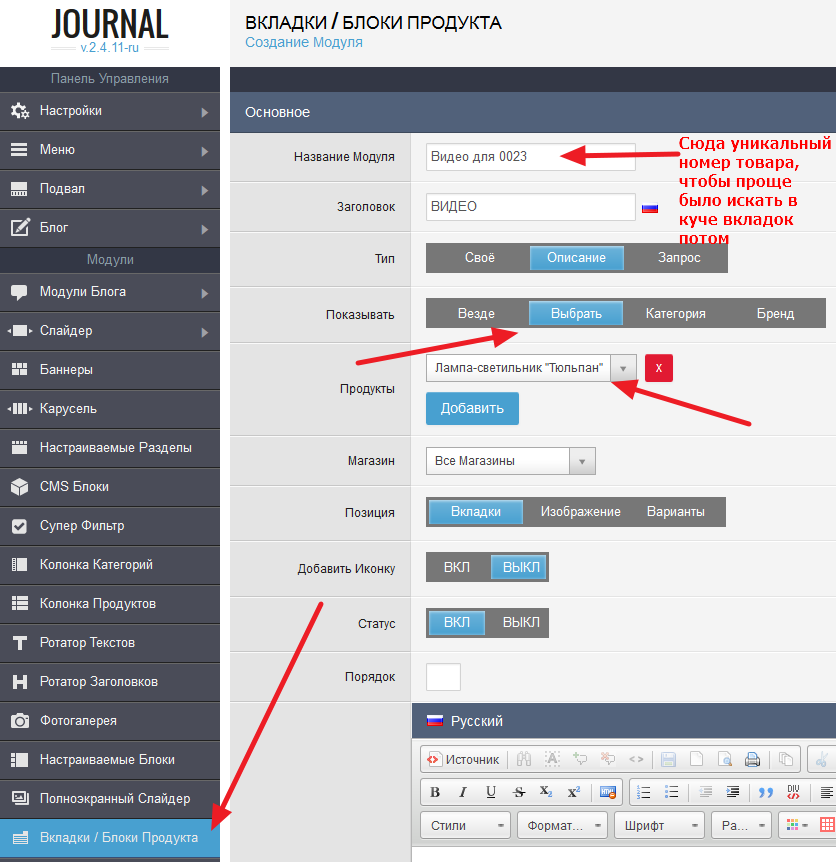This screenshot has height=862, width=836.
Task: Set Status to ВЫКЛ
Action: (x=520, y=622)
